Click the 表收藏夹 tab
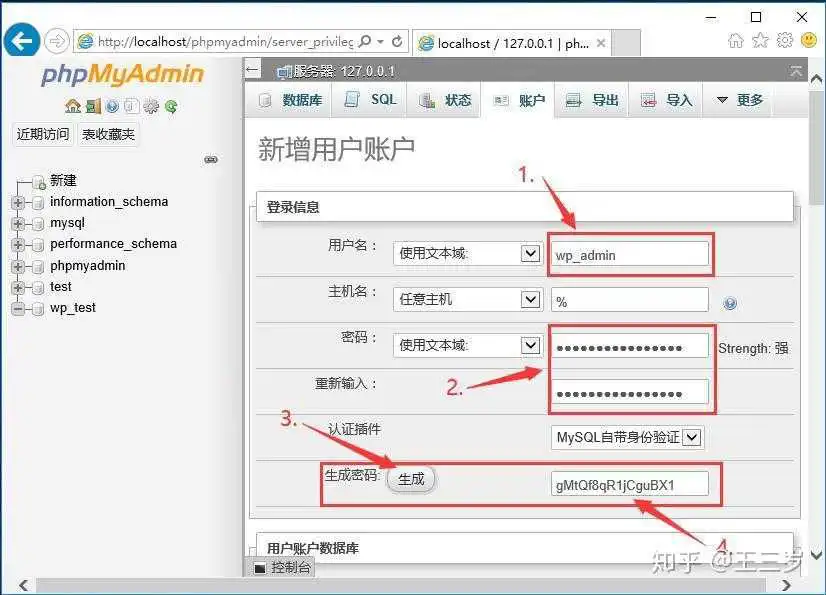This screenshot has width=826, height=595. point(108,134)
